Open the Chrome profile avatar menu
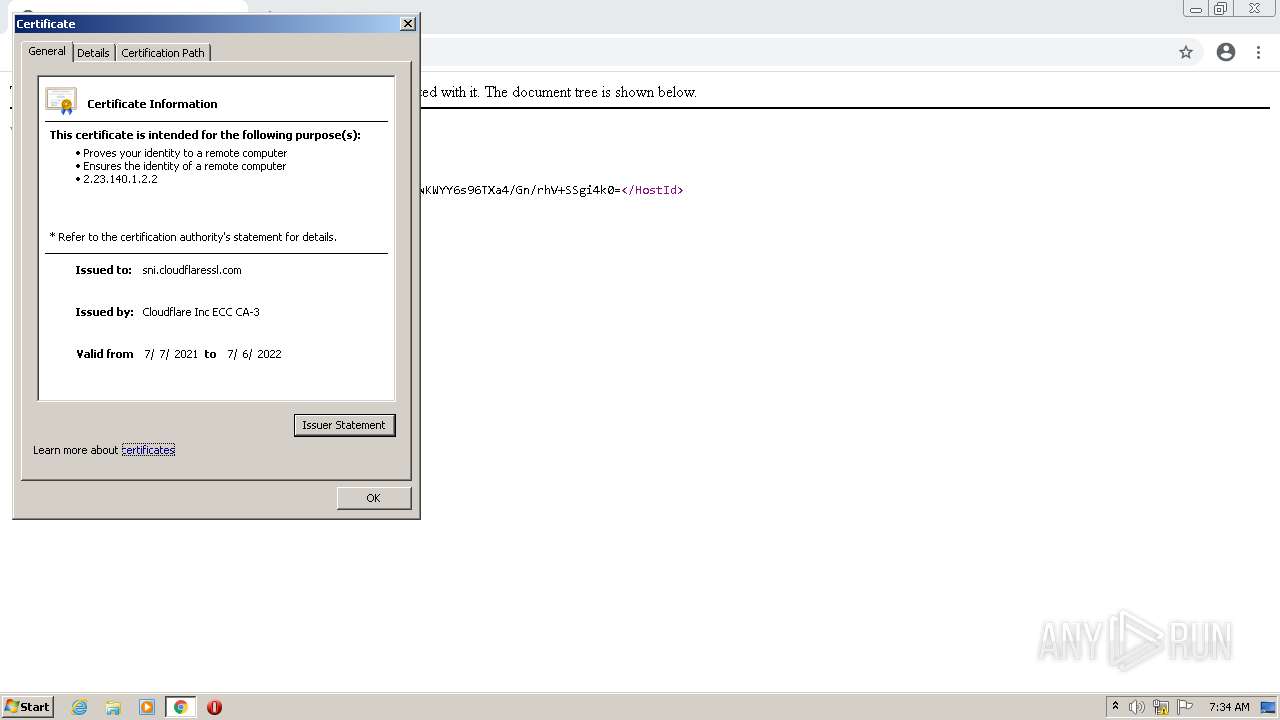This screenshot has height=720, width=1280. point(1226,52)
